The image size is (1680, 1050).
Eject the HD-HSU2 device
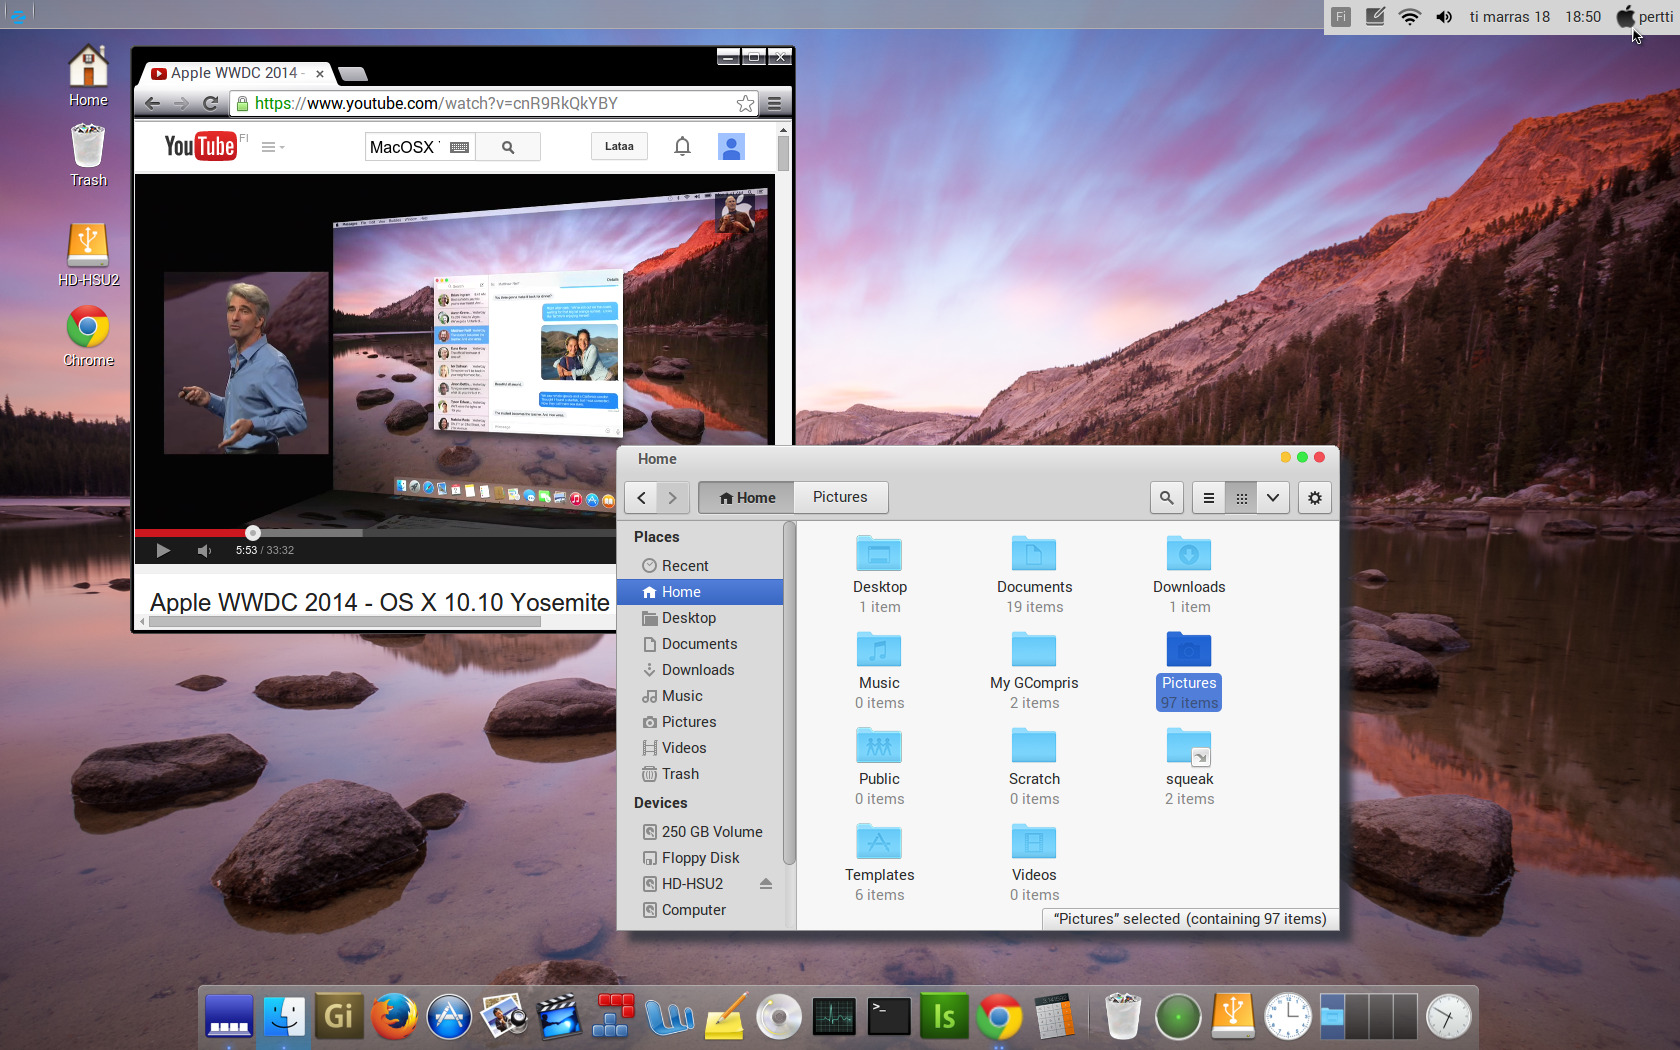click(766, 884)
